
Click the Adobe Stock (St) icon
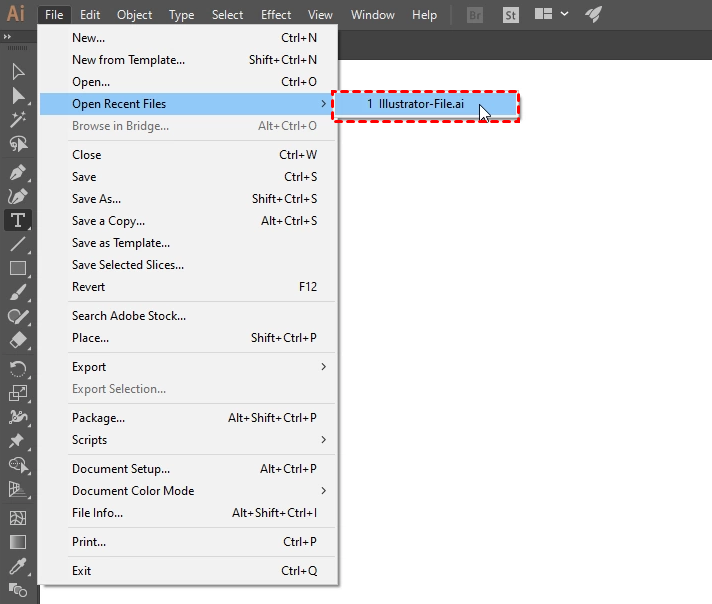510,15
